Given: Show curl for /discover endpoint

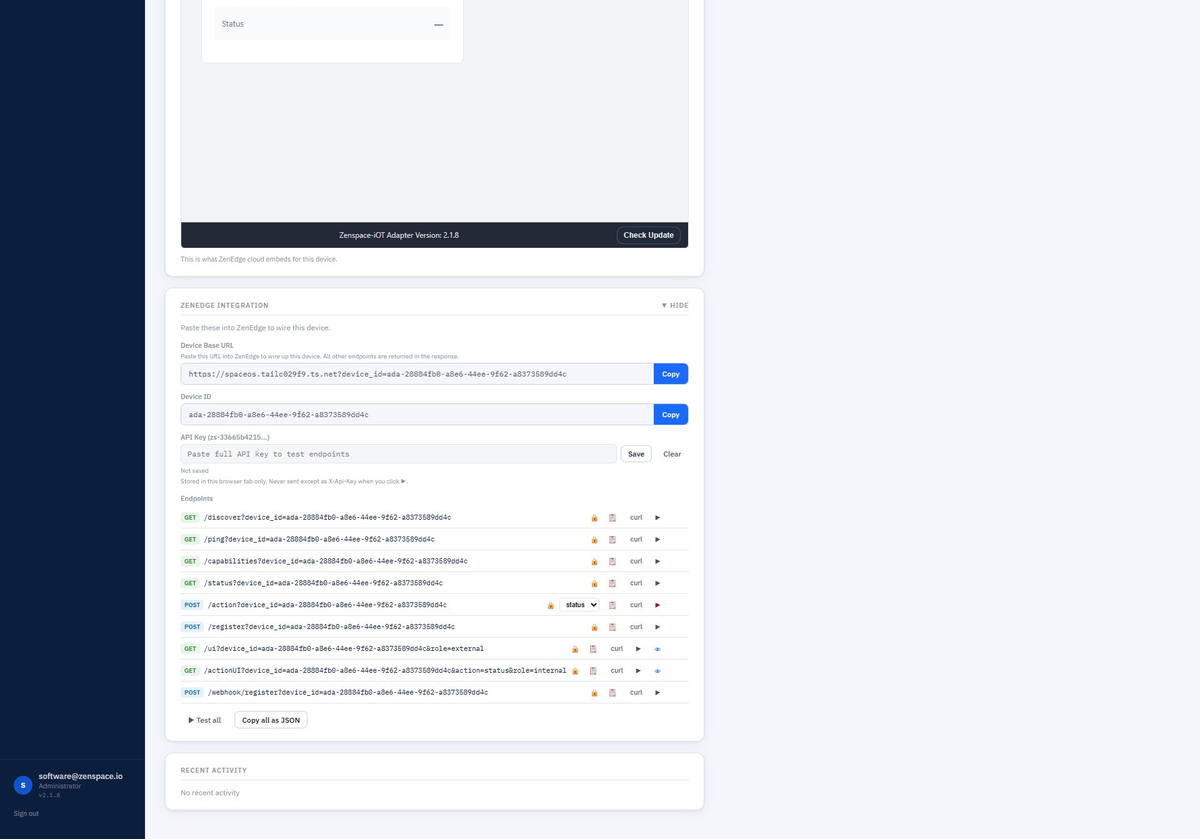Looking at the screenshot, I should click(636, 518).
